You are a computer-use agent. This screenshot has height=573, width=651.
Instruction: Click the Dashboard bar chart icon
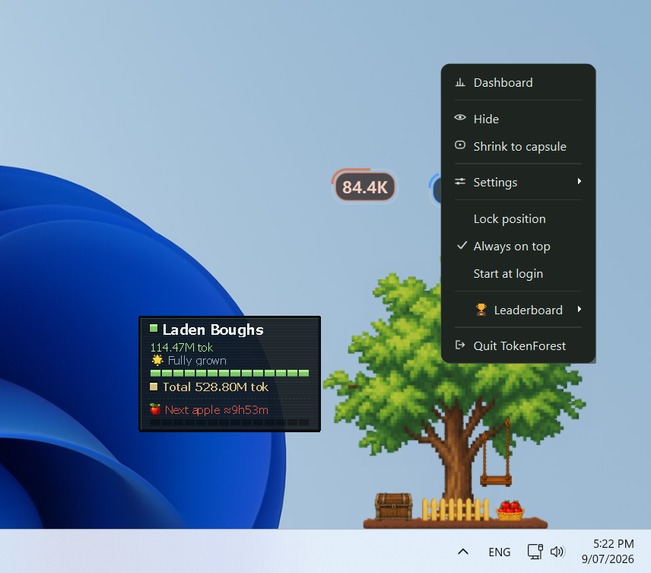460,82
